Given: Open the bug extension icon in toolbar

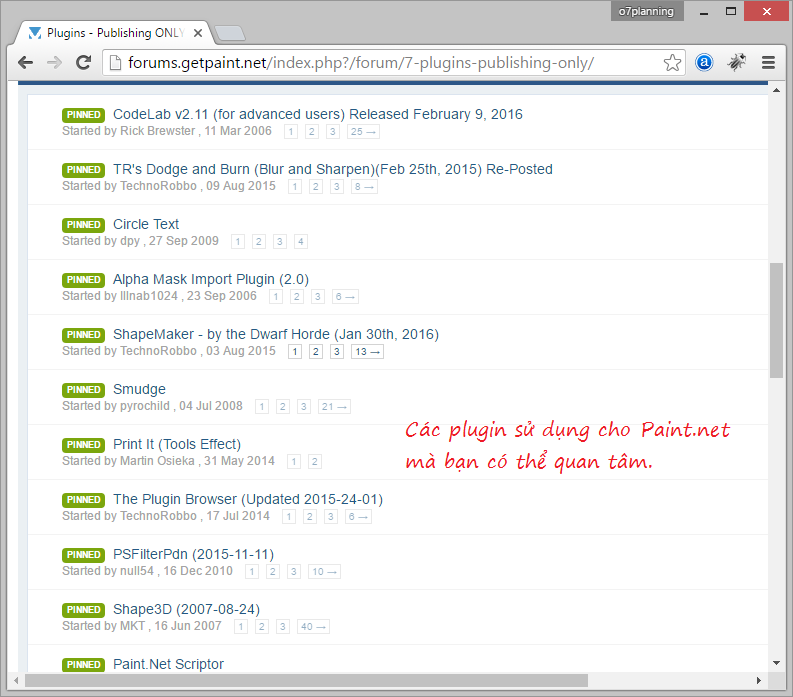Looking at the screenshot, I should point(736,63).
